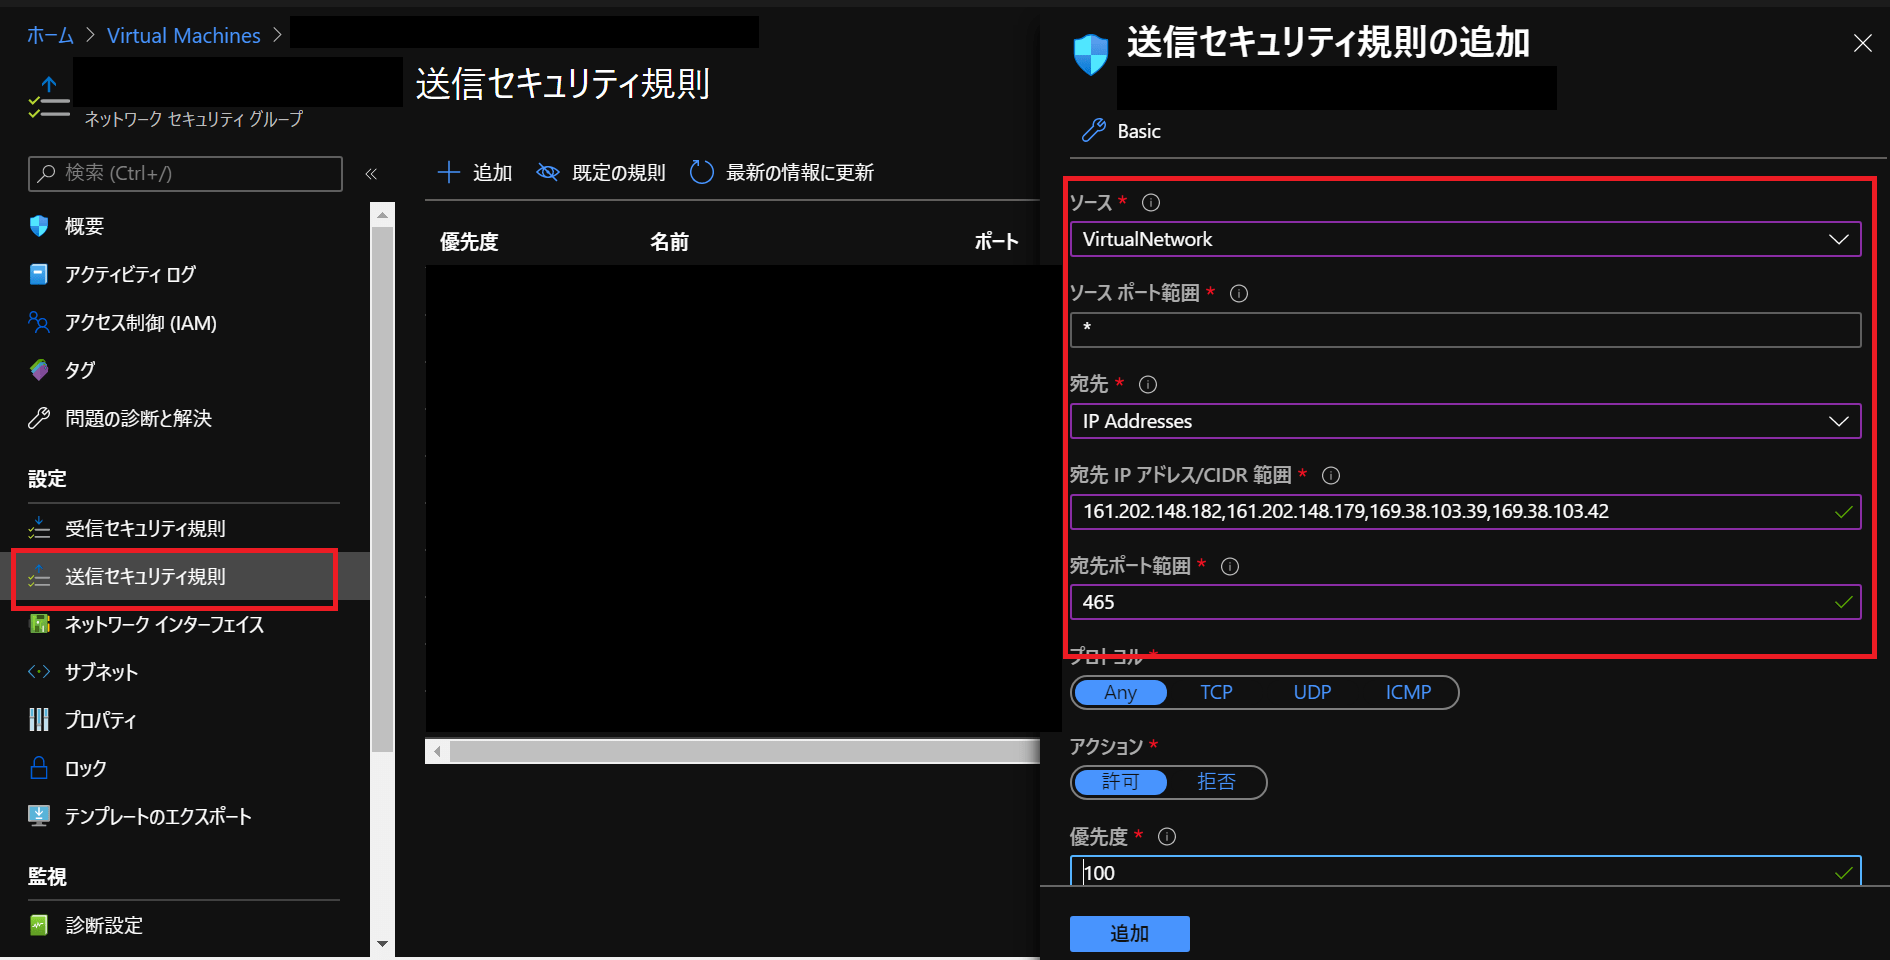Viewport: 1890px width, 960px height.
Task: Click the network interface card icon
Action: (x=39, y=624)
